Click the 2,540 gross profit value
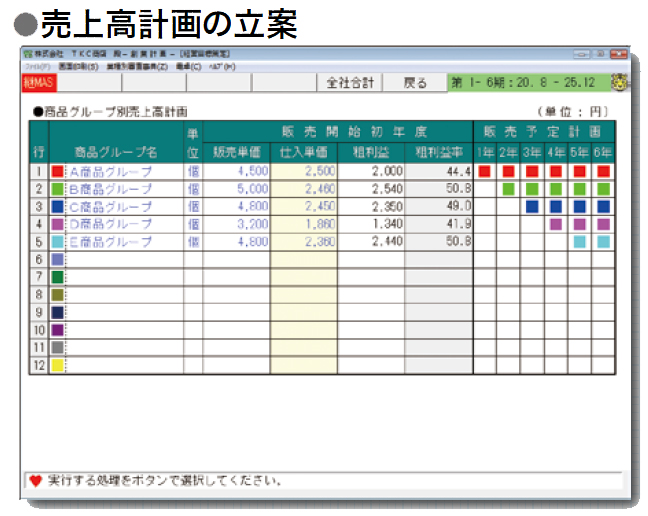The image size is (648, 516). click(x=387, y=189)
